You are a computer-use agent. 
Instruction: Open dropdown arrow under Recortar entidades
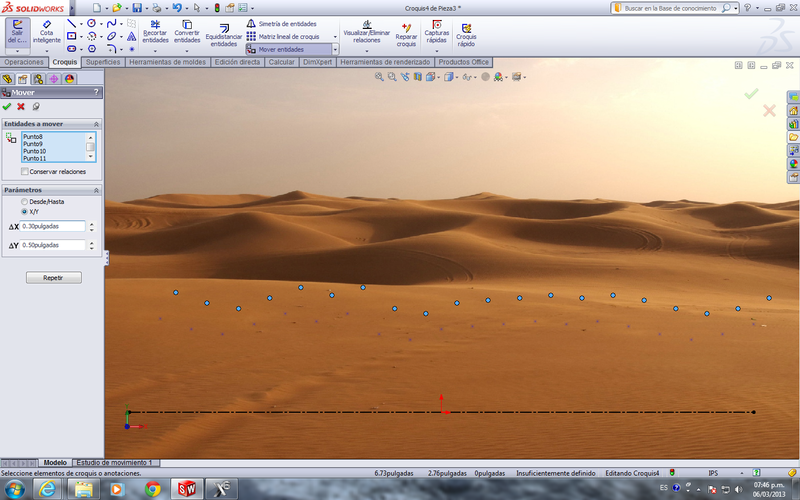point(155,51)
